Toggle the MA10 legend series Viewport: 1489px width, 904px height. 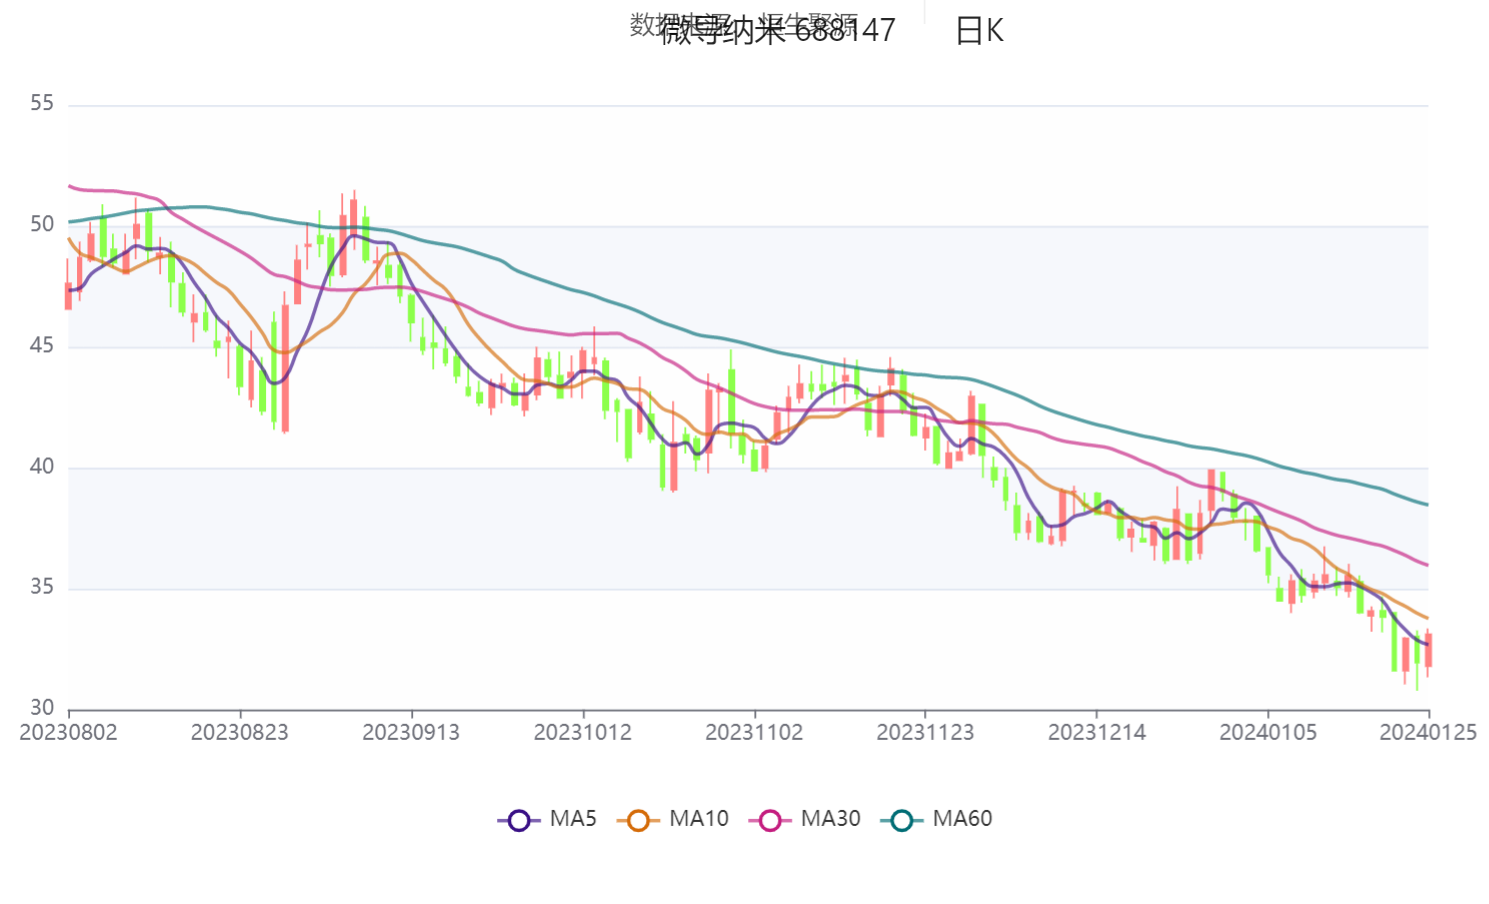(x=673, y=819)
